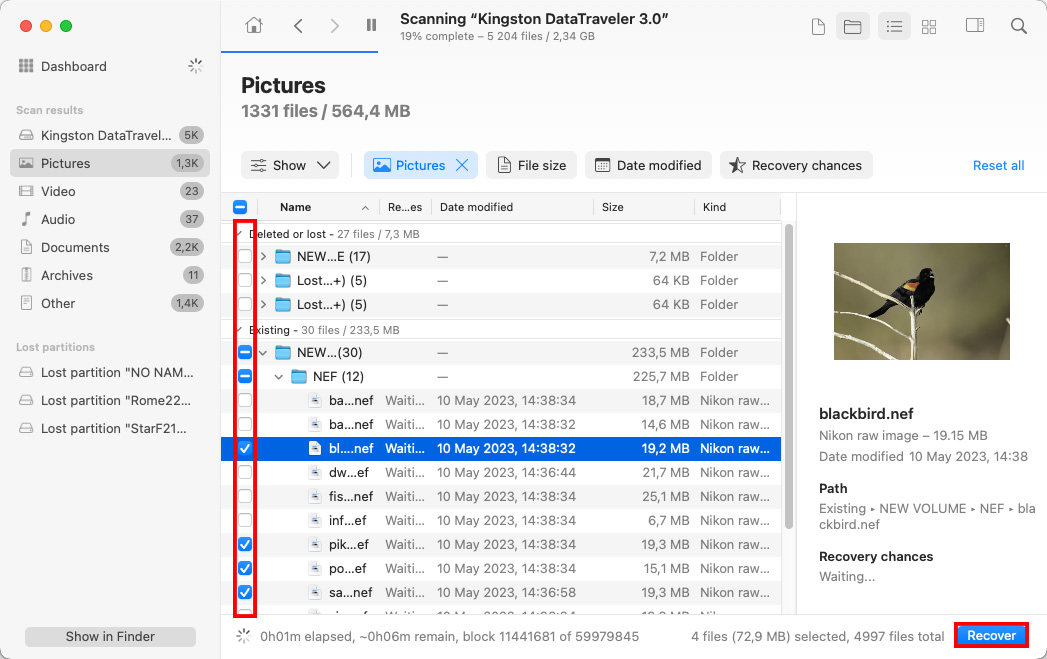Switch to grid view of results
This screenshot has height=659, width=1047.
[929, 26]
